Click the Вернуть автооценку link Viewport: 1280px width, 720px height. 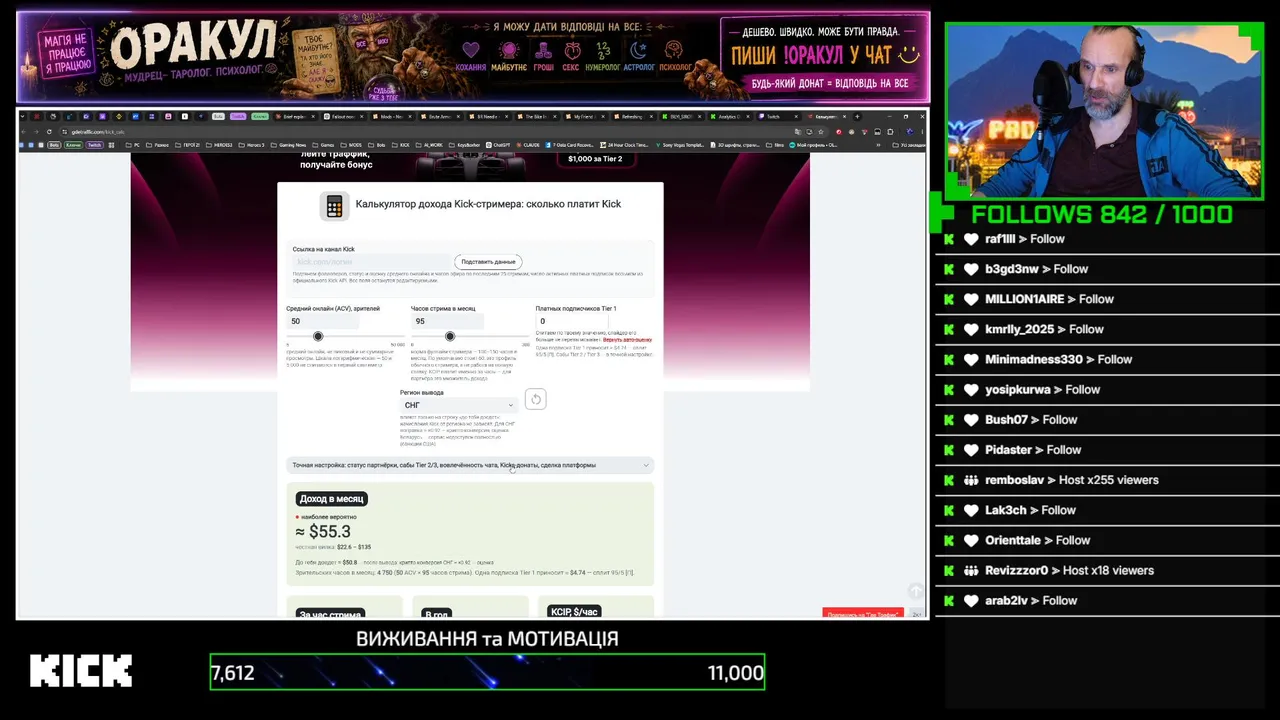pyautogui.click(x=627, y=340)
